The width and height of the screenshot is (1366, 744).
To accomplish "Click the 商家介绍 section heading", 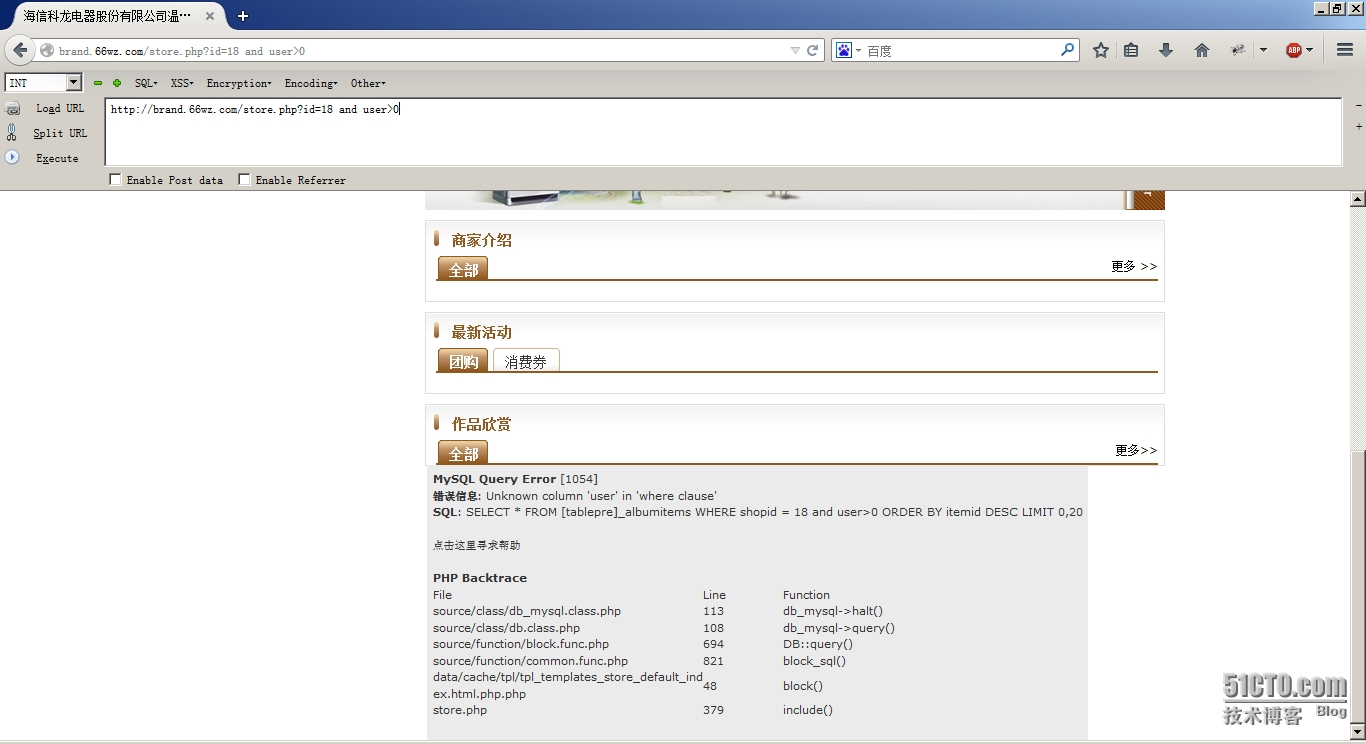I will (x=481, y=240).
